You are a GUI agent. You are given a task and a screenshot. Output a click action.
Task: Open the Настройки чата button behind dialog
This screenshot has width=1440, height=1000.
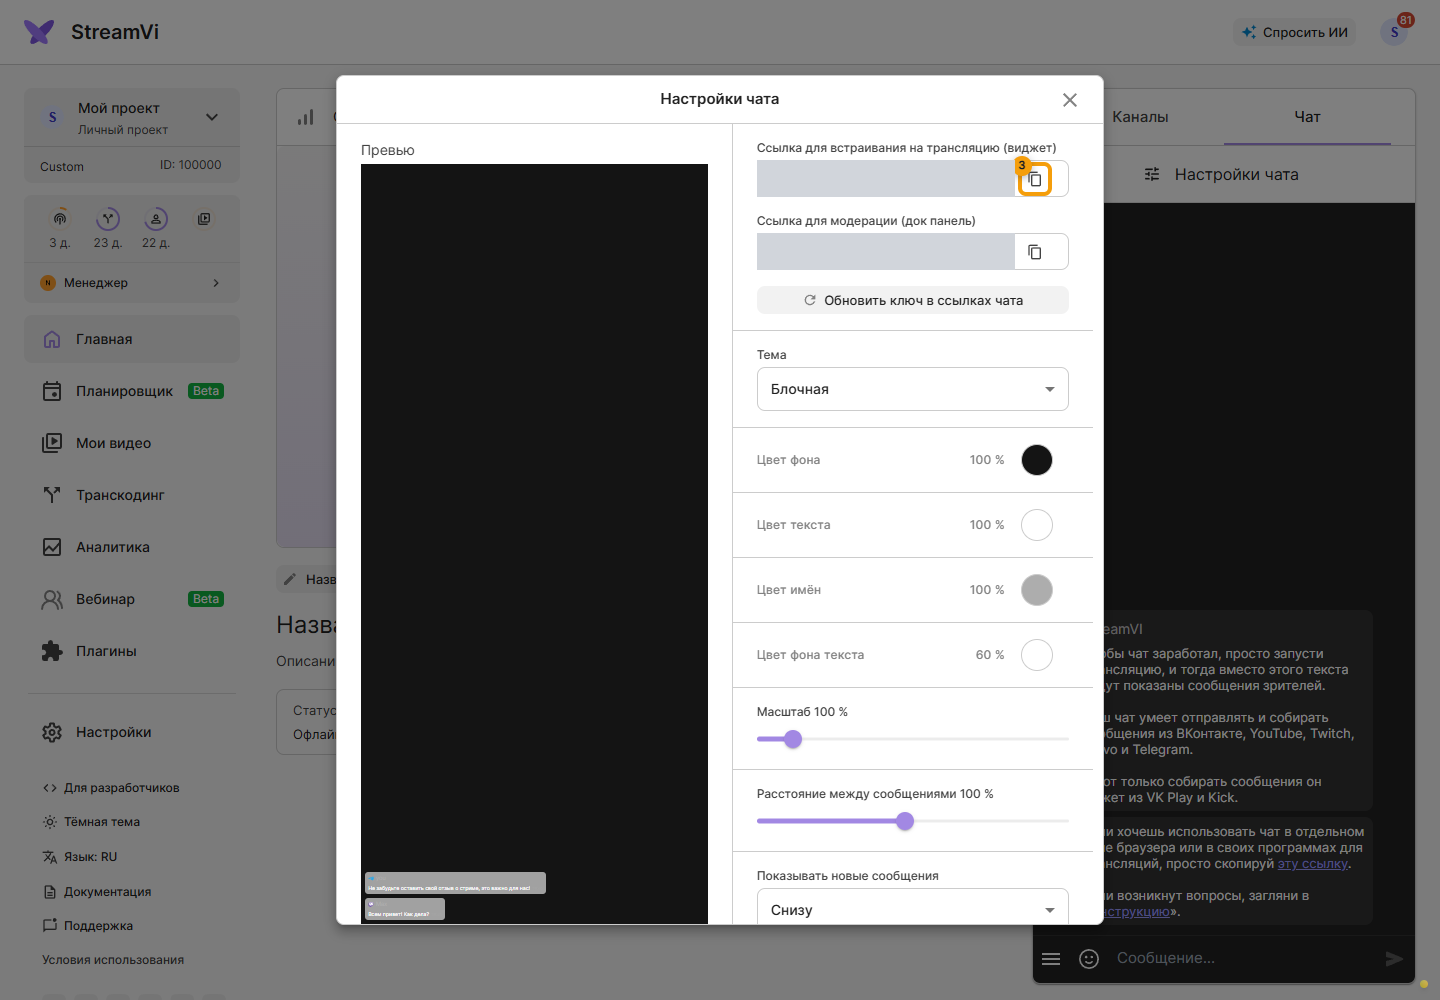(1222, 174)
